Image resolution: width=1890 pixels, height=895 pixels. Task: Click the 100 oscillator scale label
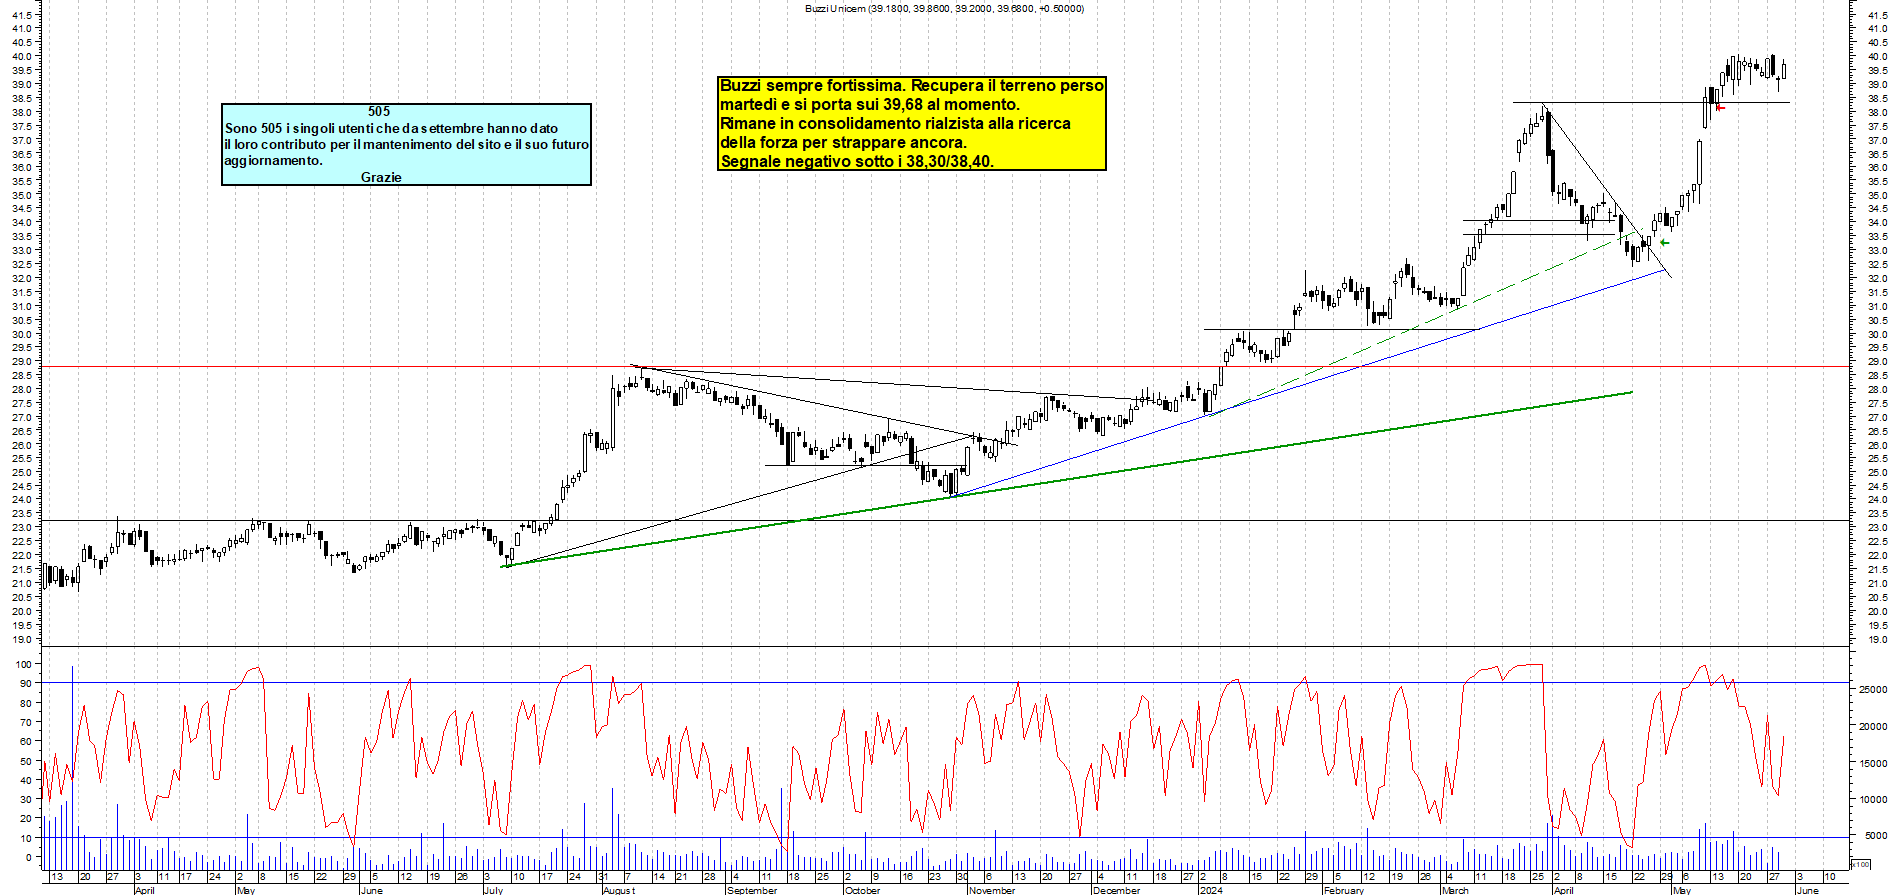coord(23,664)
